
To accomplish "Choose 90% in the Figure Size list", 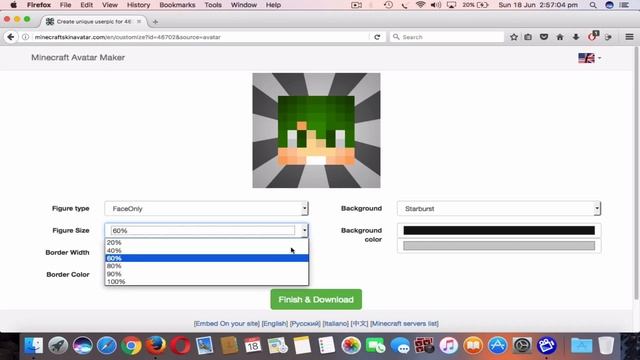I will click(207, 274).
